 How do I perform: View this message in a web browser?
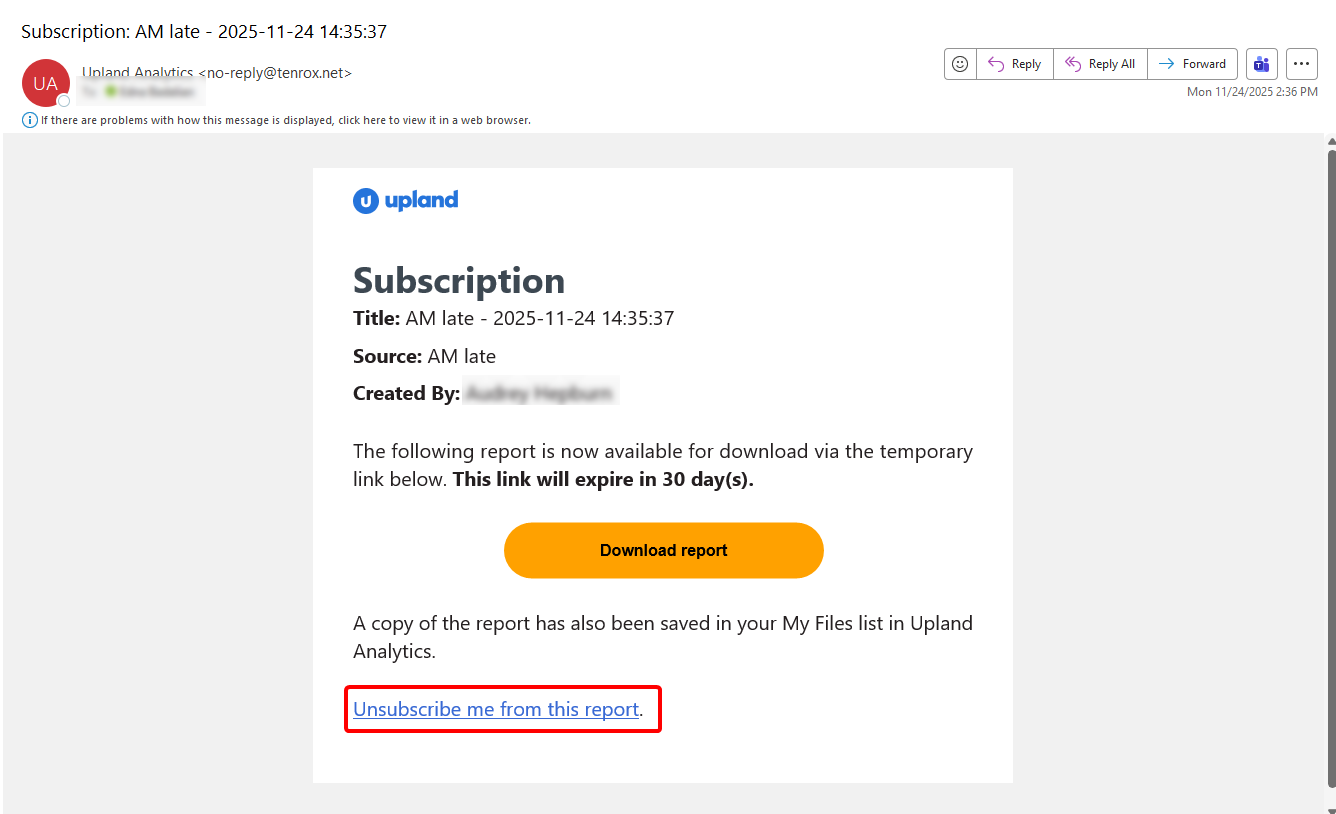point(285,120)
